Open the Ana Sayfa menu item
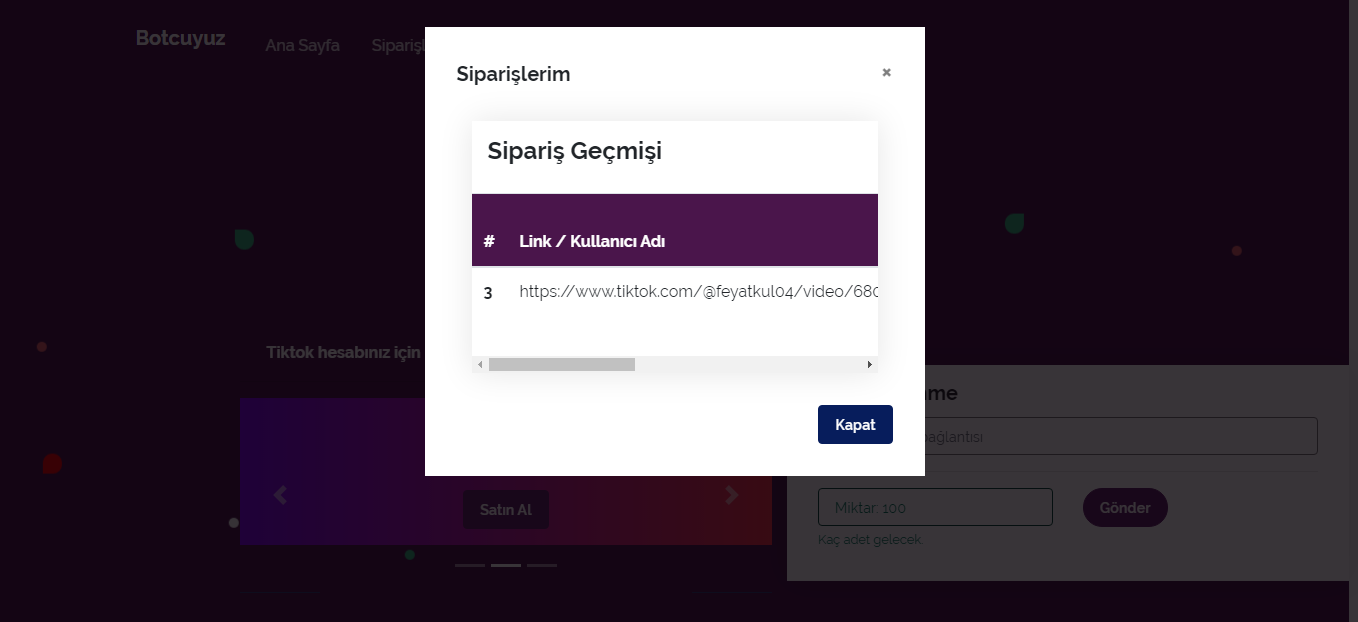This screenshot has width=1358, height=622. (x=302, y=45)
